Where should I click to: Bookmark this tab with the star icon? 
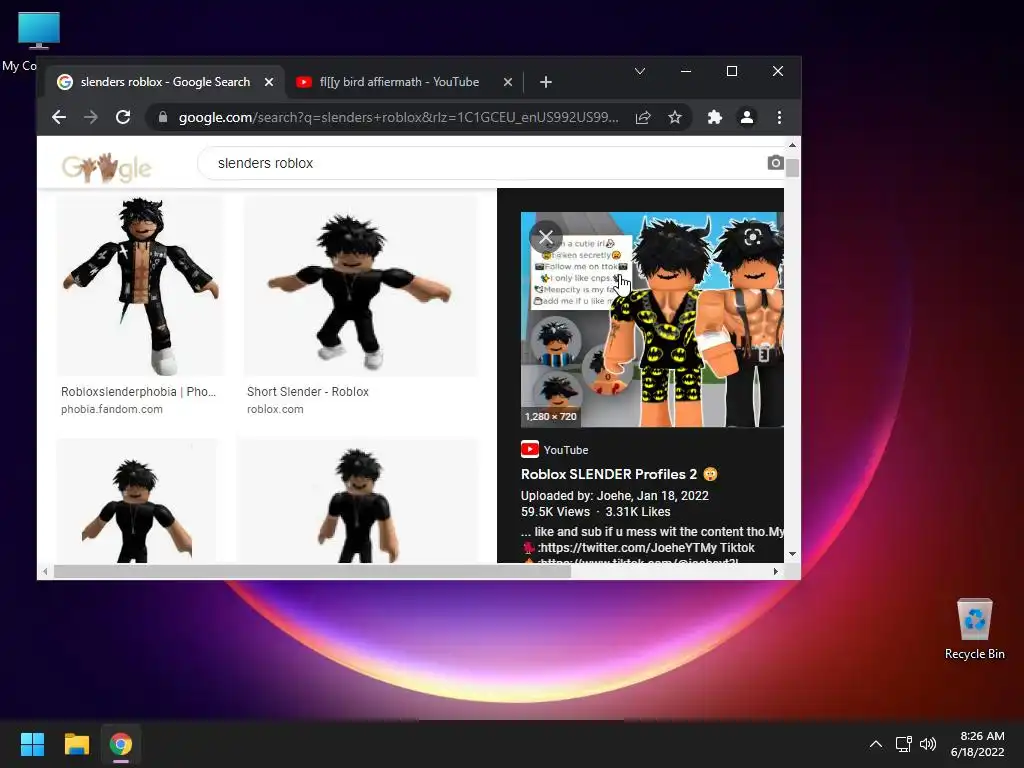pos(675,117)
